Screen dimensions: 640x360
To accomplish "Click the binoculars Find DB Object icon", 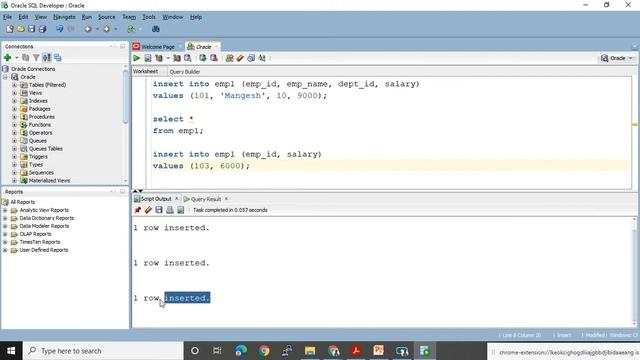I will [x=156, y=29].
